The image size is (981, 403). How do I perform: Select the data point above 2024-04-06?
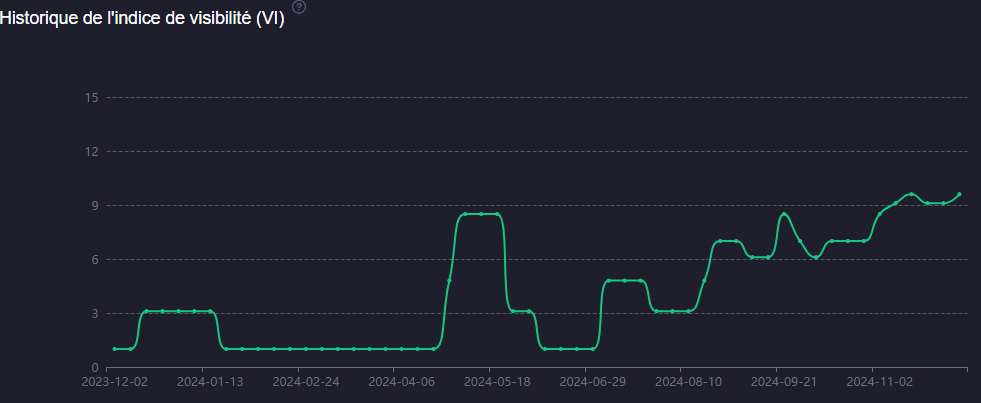tap(401, 349)
